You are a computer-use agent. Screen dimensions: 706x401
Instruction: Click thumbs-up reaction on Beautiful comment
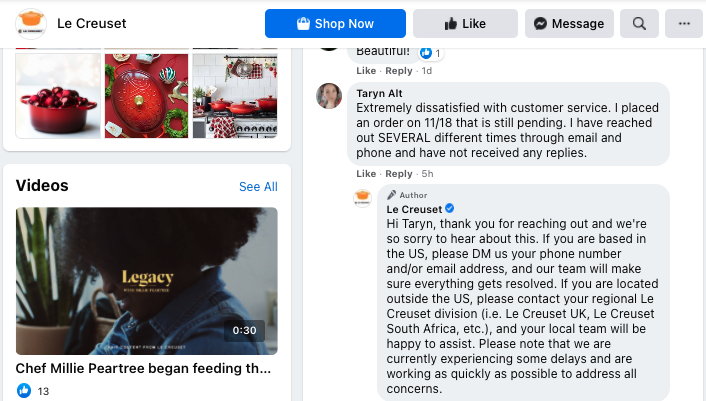(426, 53)
